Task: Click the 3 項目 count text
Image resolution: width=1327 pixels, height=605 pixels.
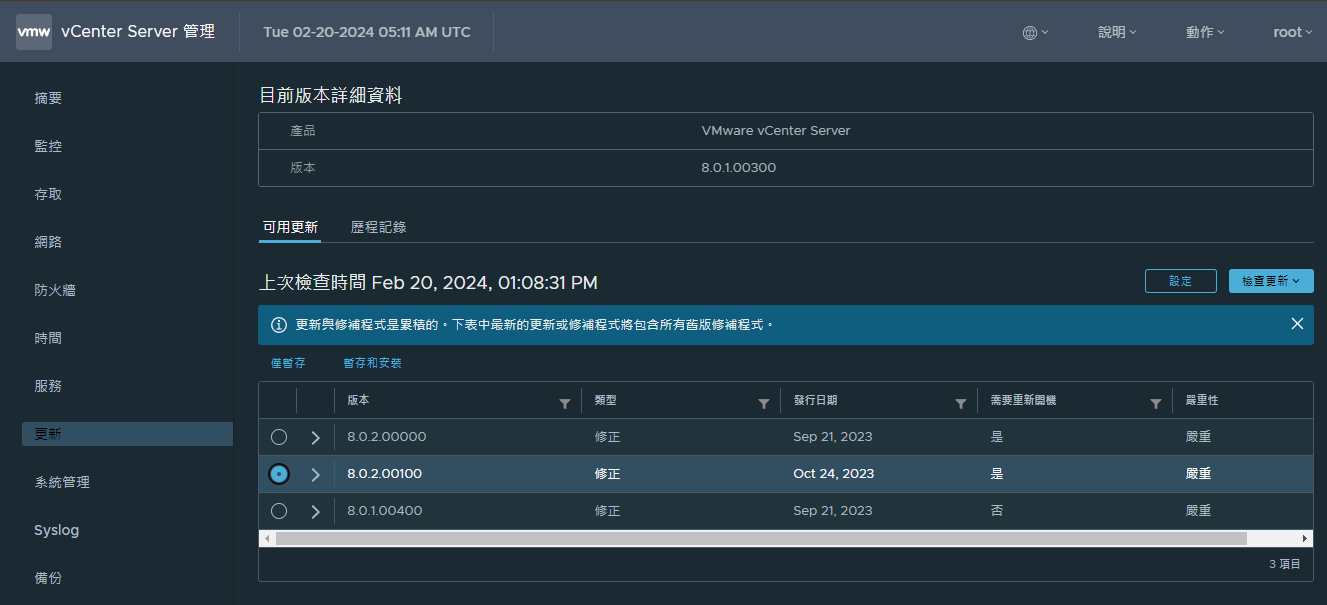Action: [1285, 564]
